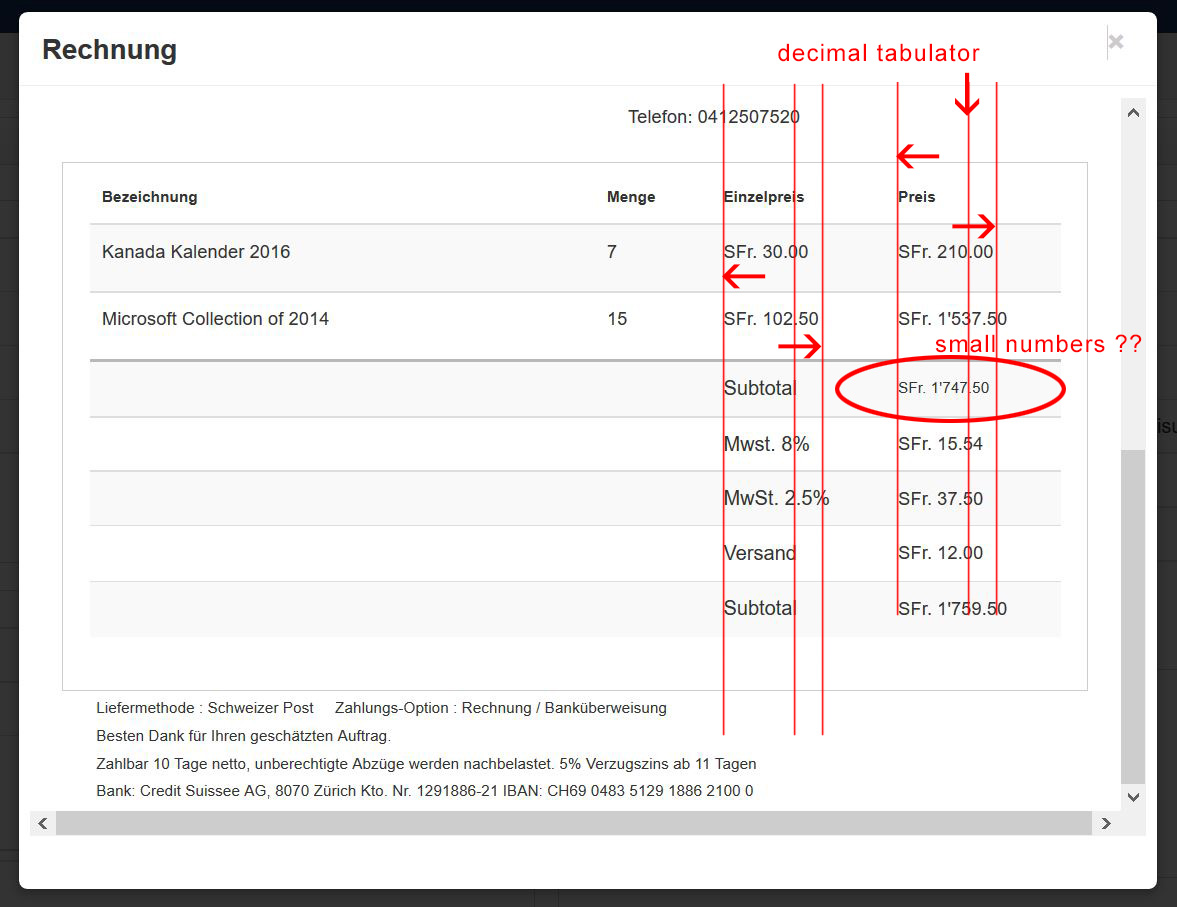Click the Mwst. 8% label
The height and width of the screenshot is (907, 1177).
[x=766, y=444]
